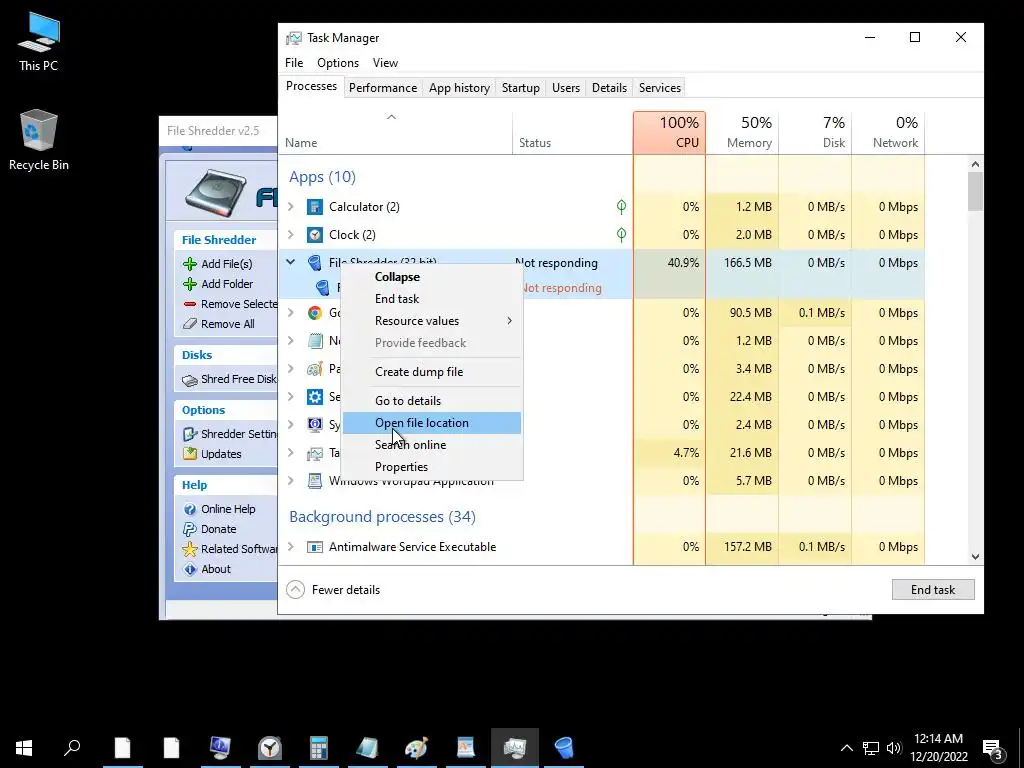Expand the Windows Wordpad Application group
The image size is (1024, 768).
(x=291, y=481)
